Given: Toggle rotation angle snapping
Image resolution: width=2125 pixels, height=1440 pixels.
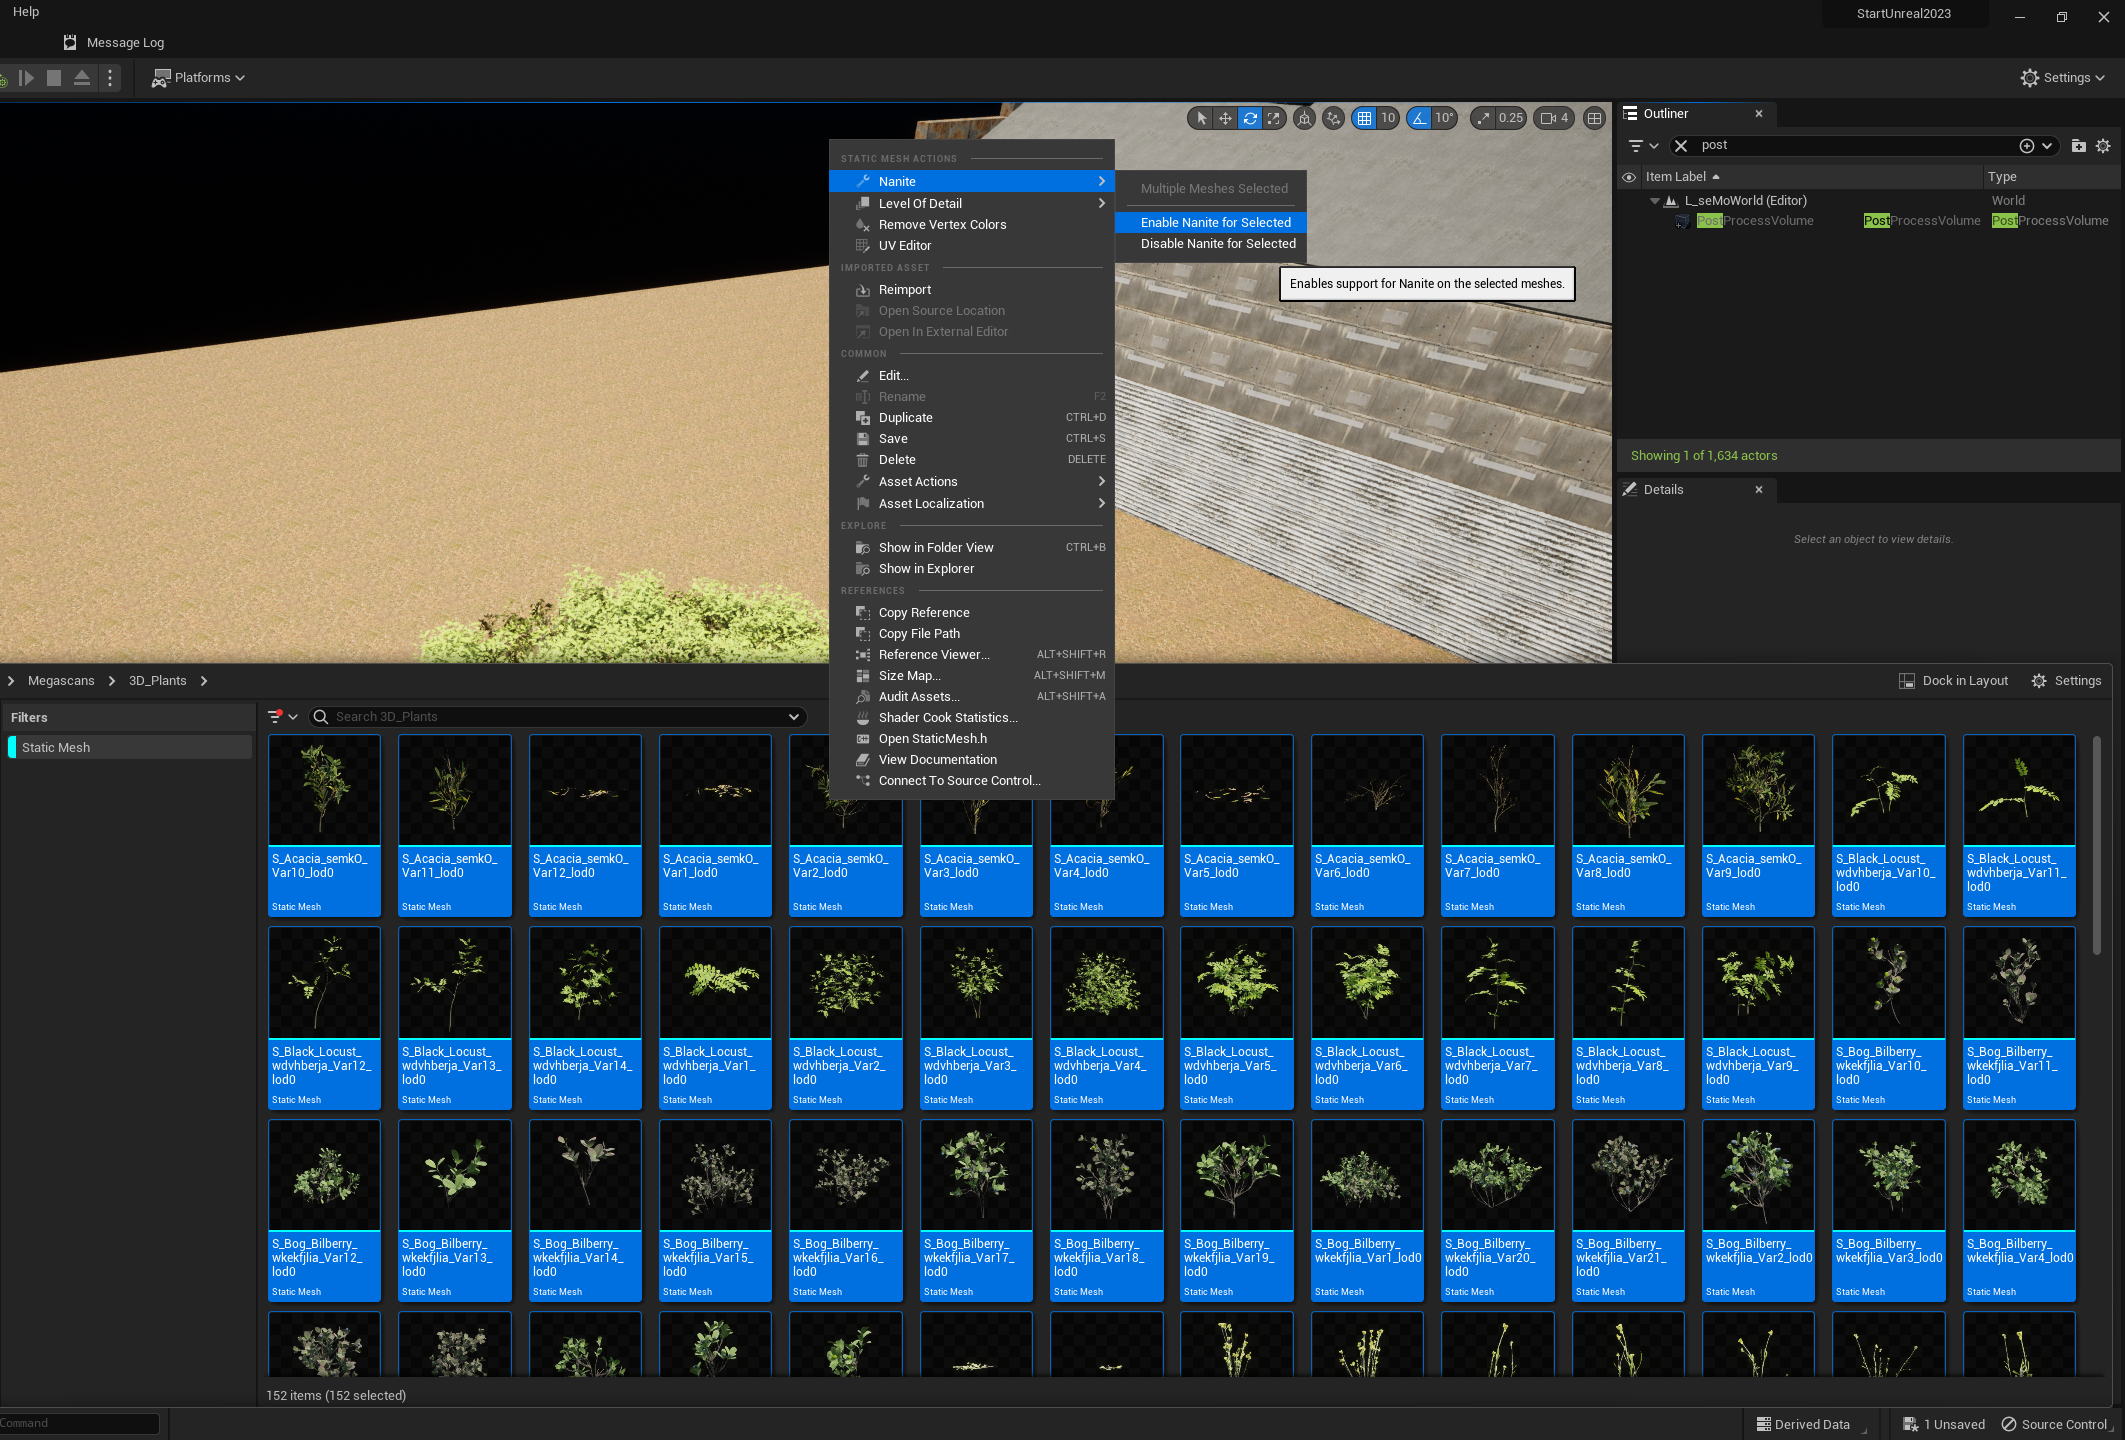Looking at the screenshot, I should tap(1418, 118).
